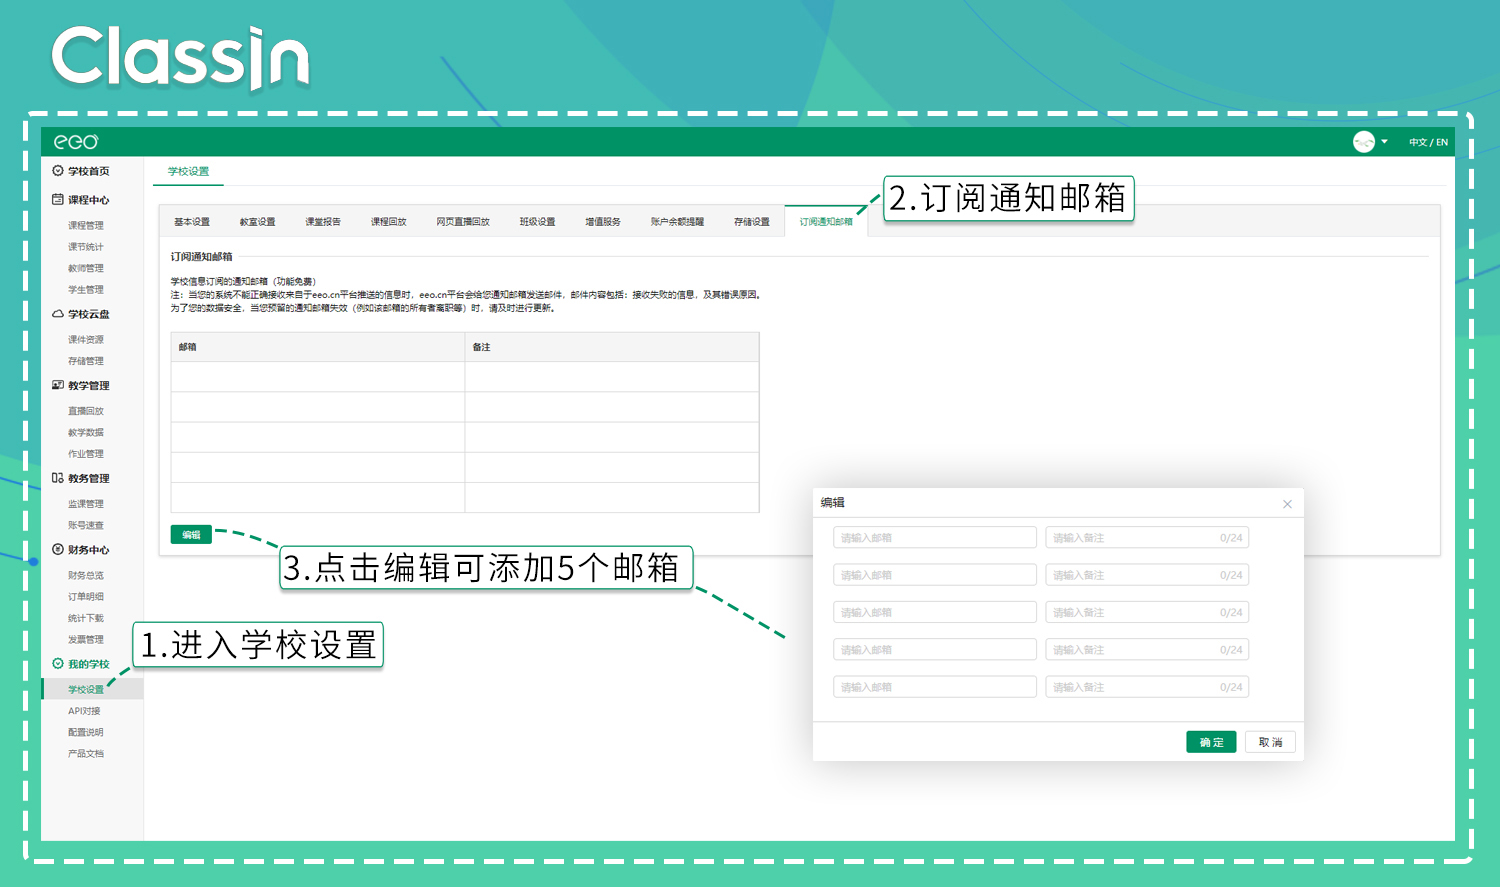
Task: Focus fourth 请输入邮箱 field
Action: coord(935,650)
